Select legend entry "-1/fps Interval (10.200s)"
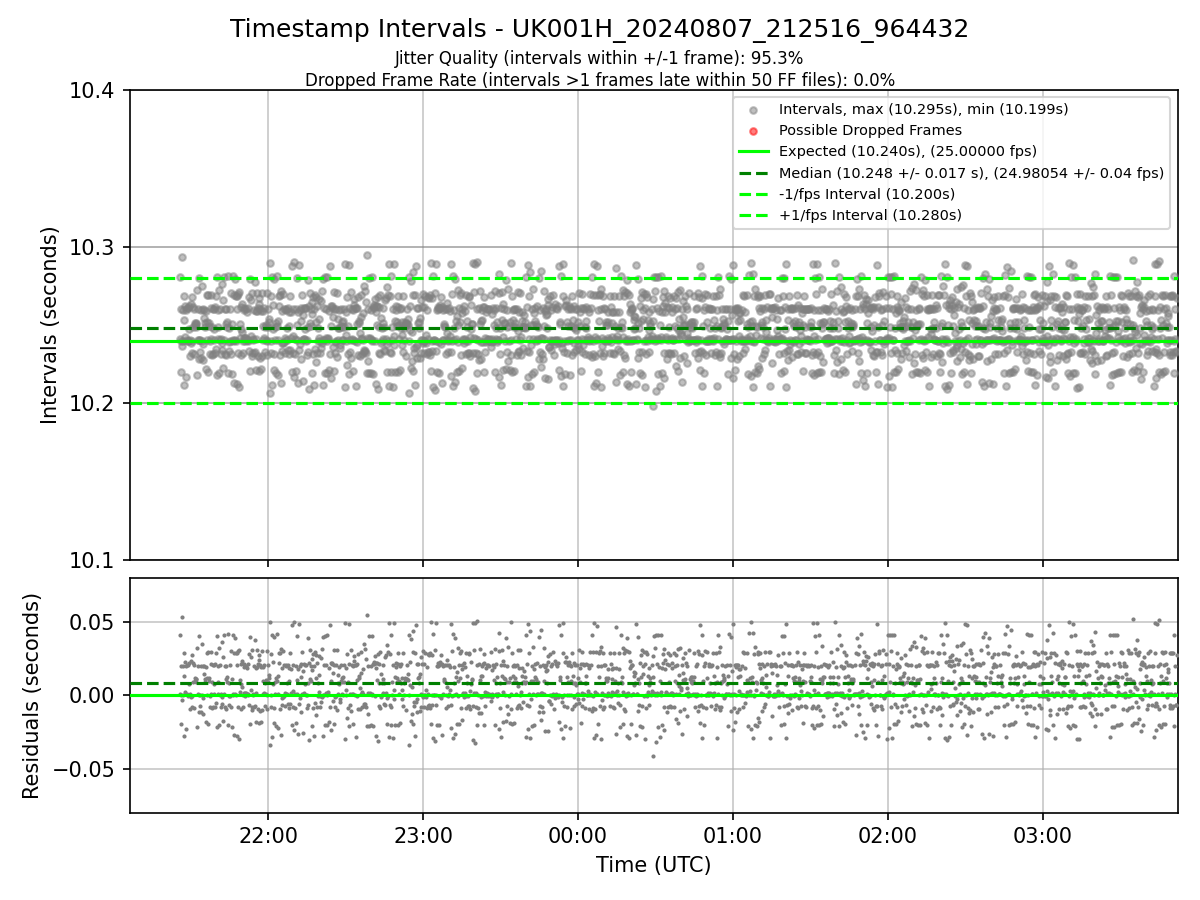The image size is (1200, 900). point(866,194)
